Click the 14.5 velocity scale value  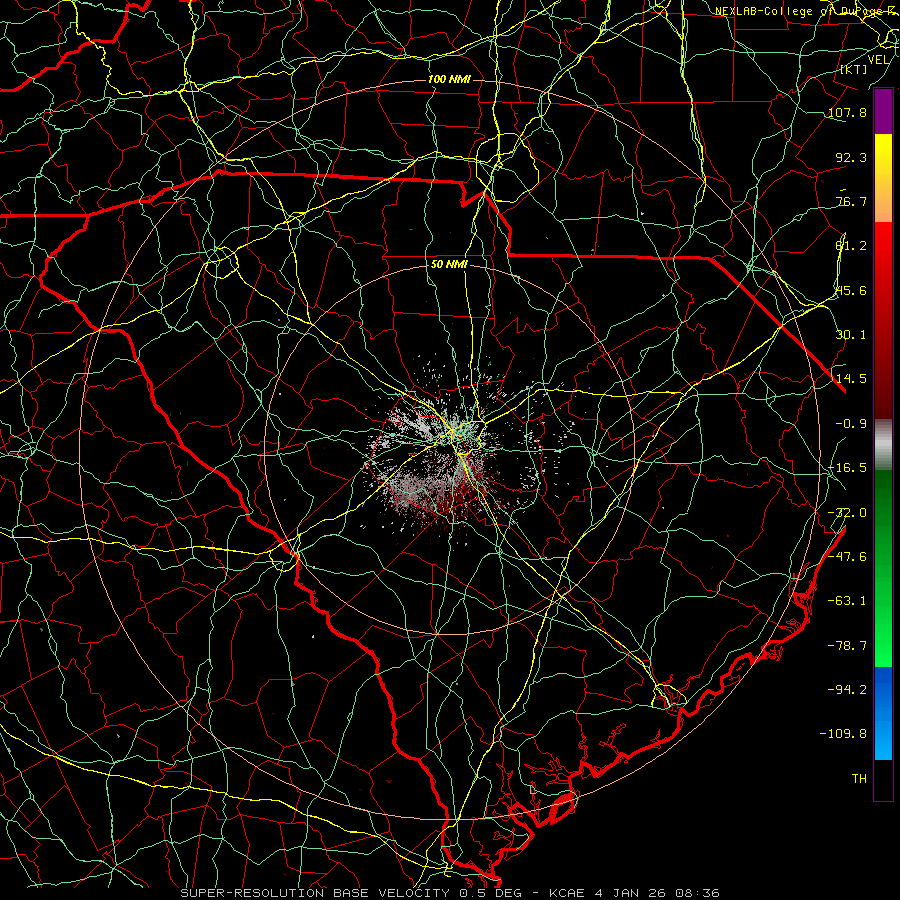click(851, 379)
